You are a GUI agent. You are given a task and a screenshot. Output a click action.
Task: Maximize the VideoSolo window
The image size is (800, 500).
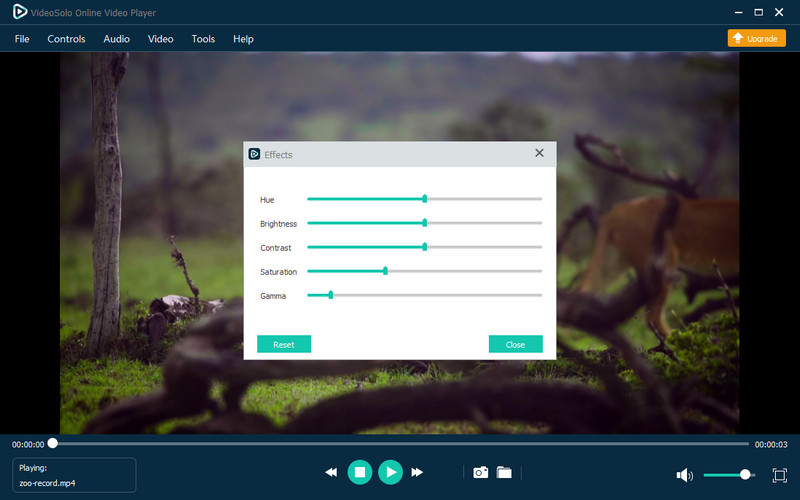coord(759,12)
